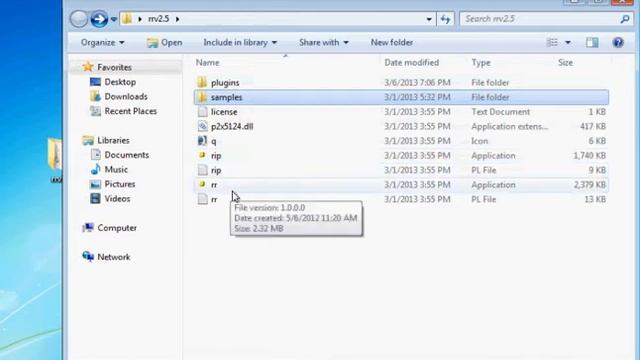Click the plugins folder icon
Image resolution: width=640 pixels, height=360 pixels.
[x=202, y=82]
